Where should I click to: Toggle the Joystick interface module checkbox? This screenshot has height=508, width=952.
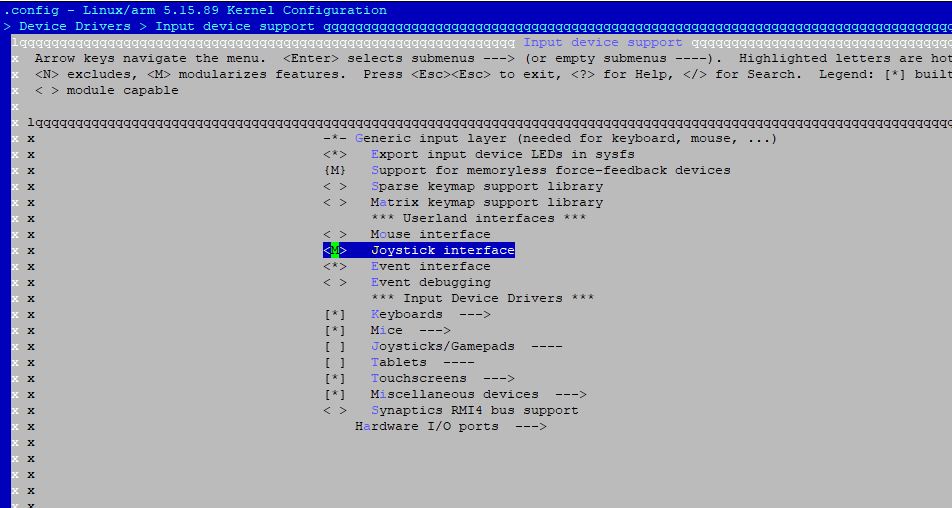335,250
